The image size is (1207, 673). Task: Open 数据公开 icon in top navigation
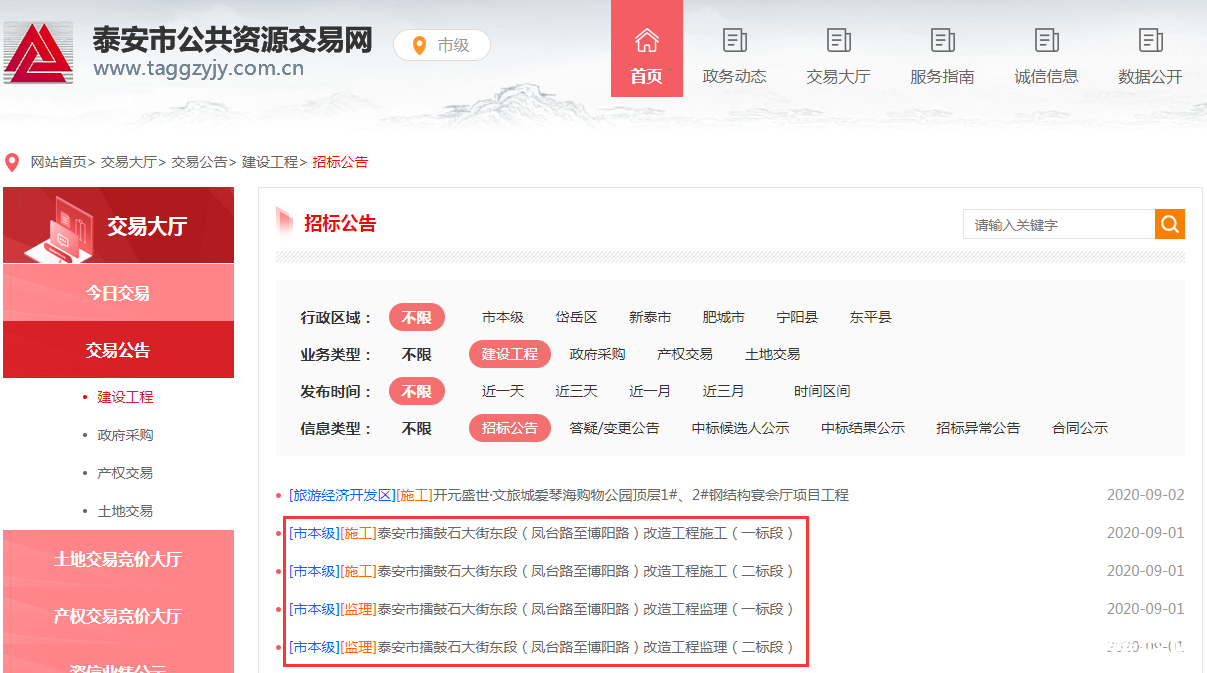[x=1151, y=41]
